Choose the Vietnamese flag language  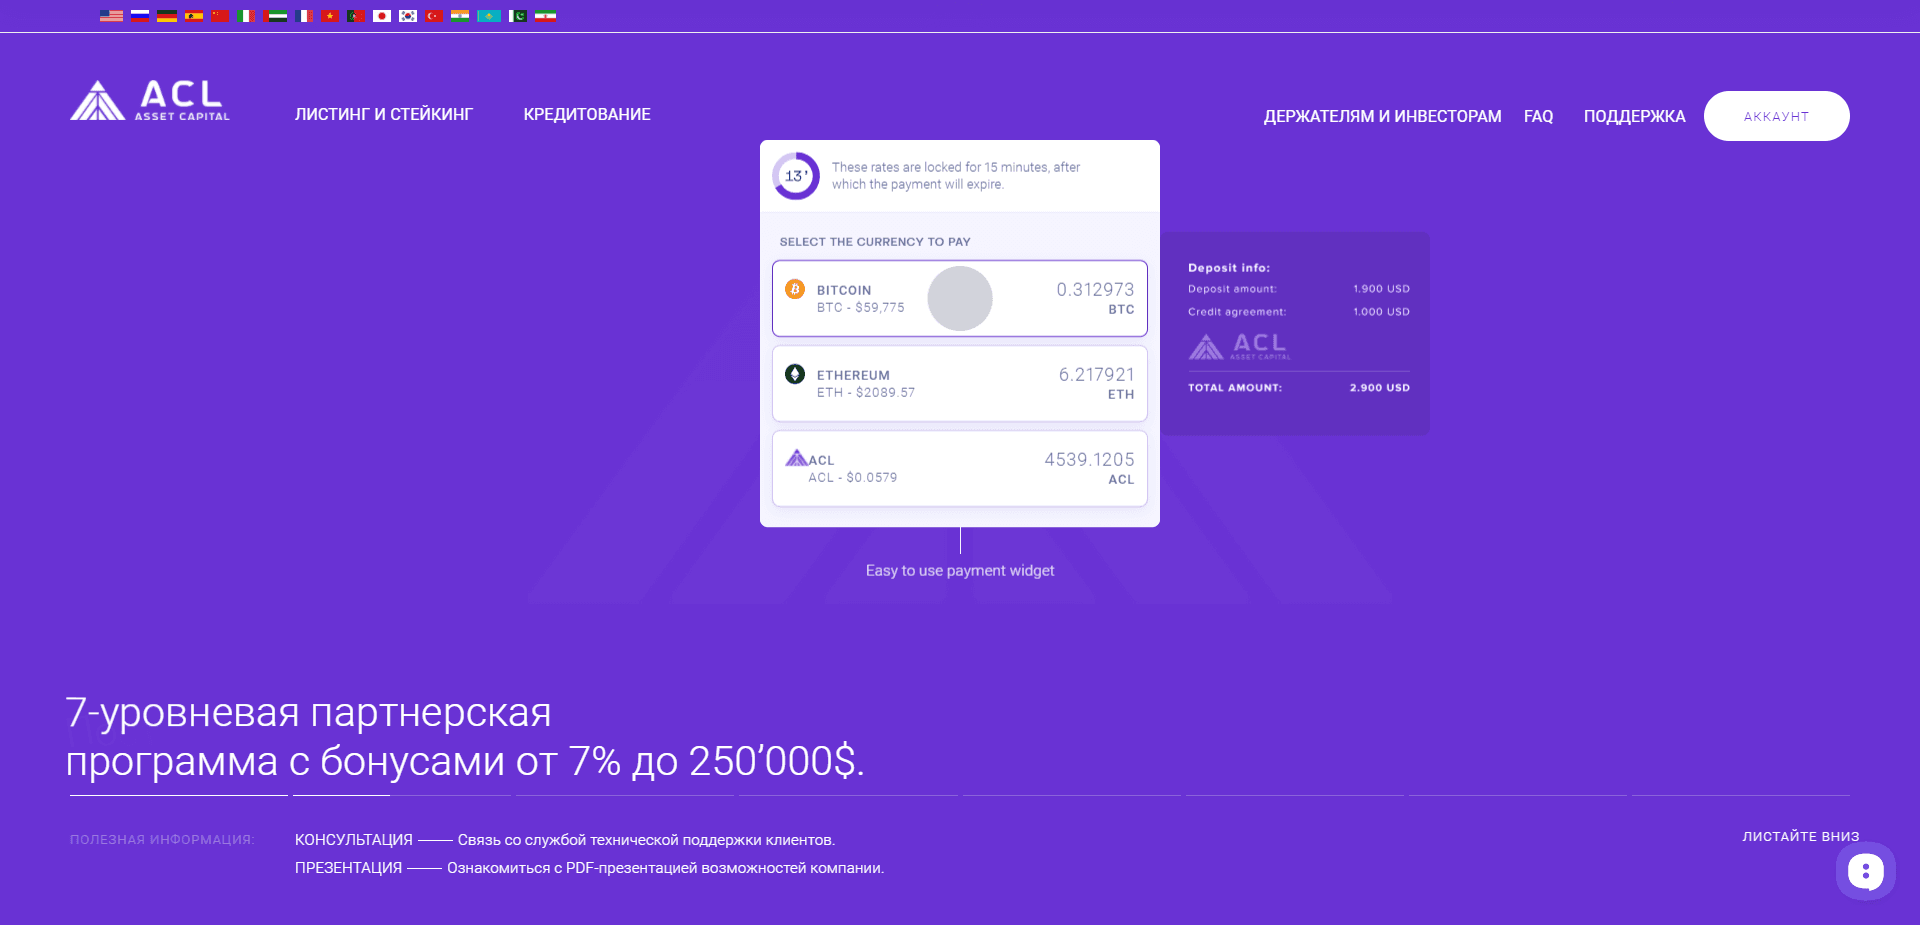point(330,16)
